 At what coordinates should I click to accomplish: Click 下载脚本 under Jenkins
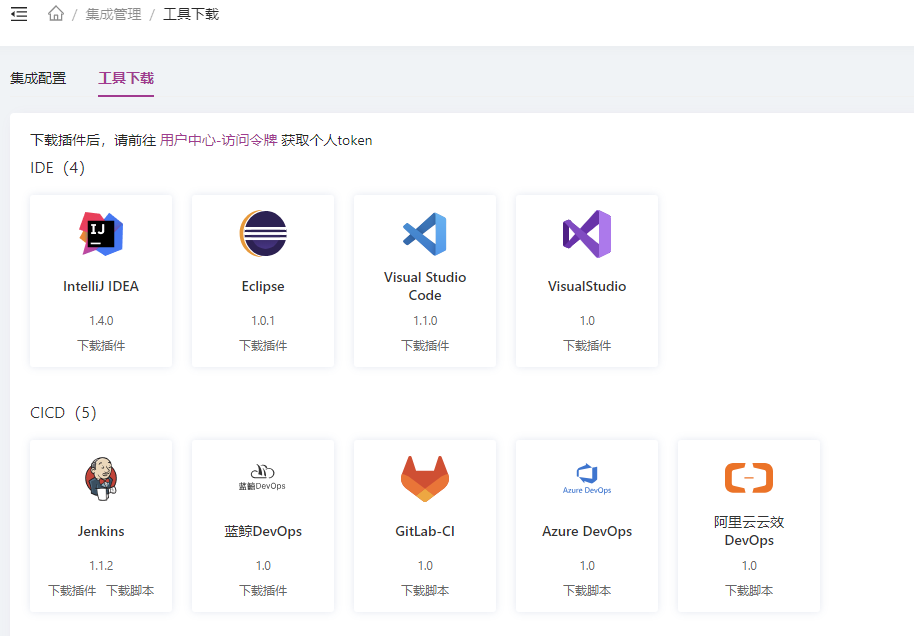tap(130, 591)
